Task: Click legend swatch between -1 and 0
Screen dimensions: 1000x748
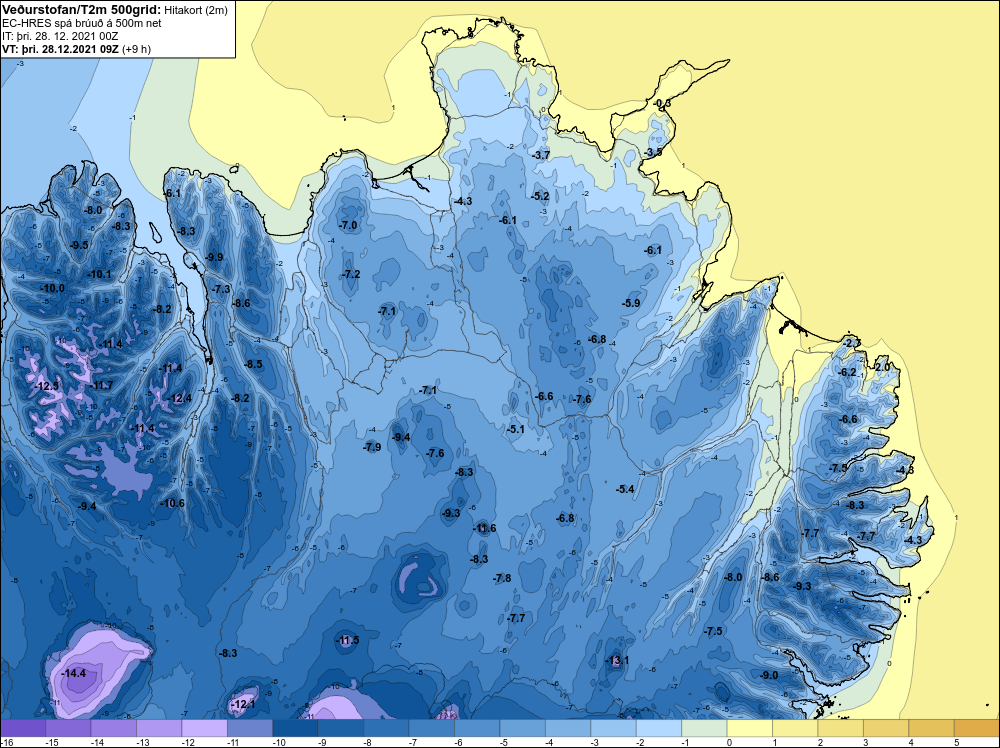Action: tap(704, 728)
